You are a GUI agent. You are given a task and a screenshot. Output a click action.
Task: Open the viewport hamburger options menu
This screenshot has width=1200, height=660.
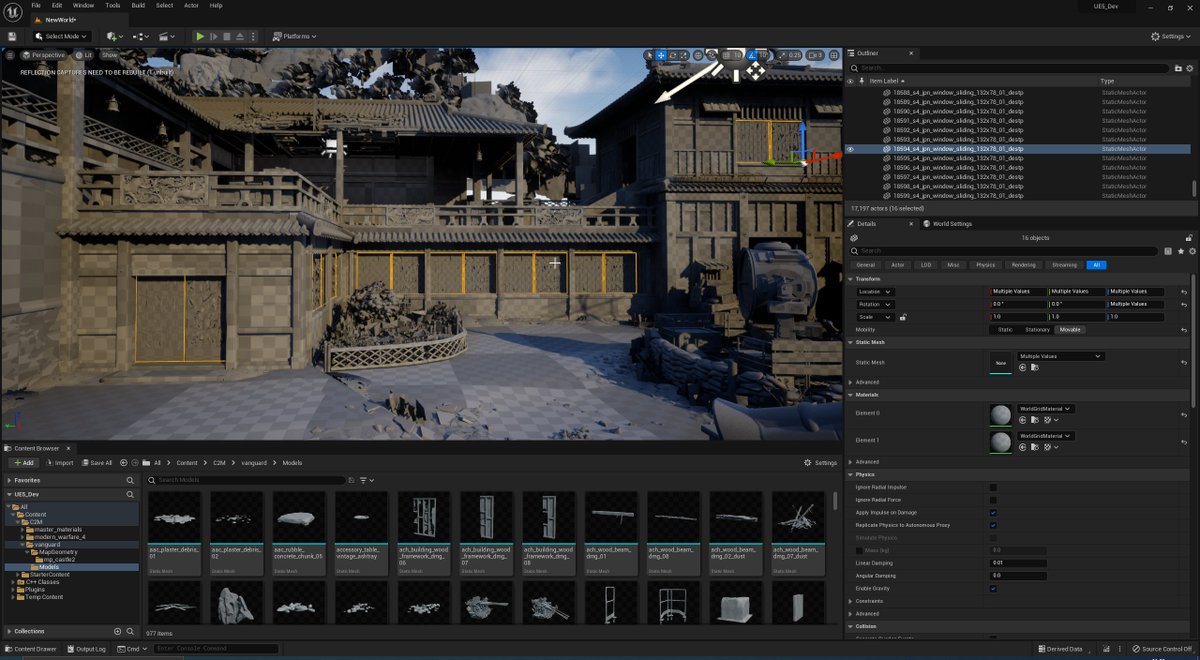(11, 55)
